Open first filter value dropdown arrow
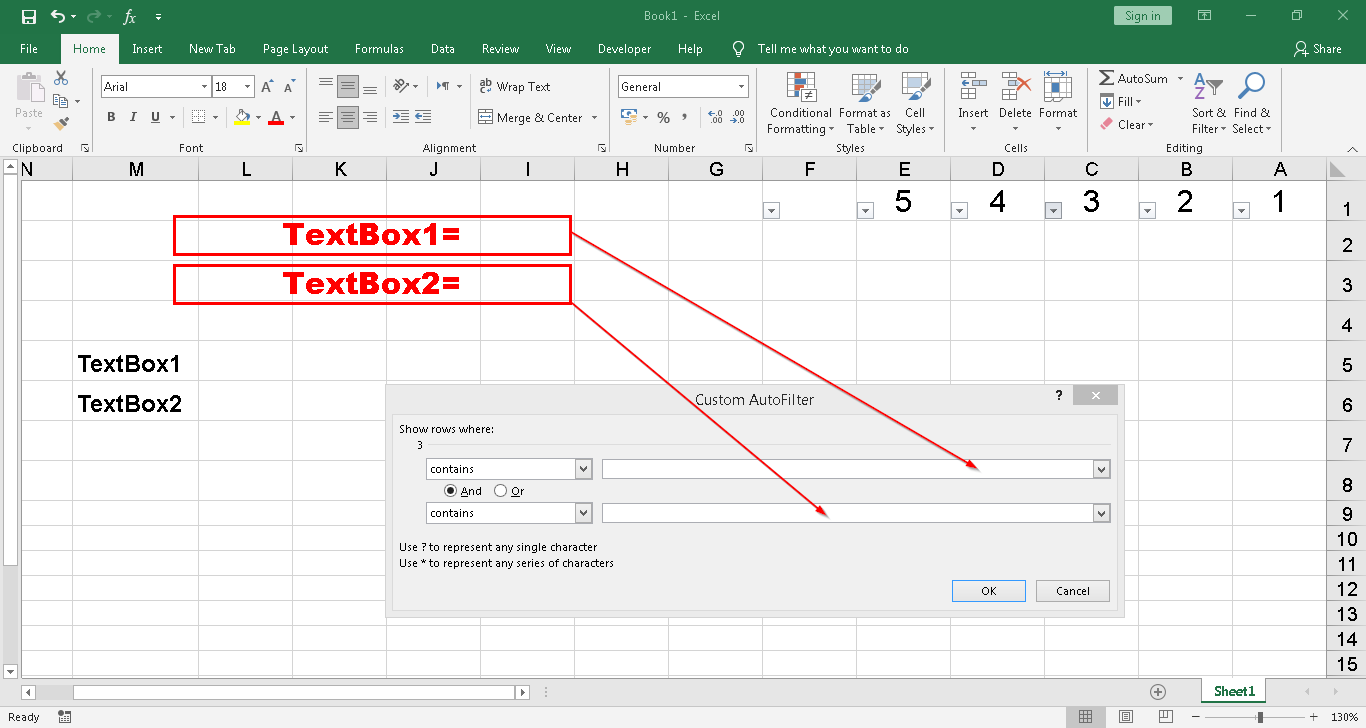 click(1101, 469)
